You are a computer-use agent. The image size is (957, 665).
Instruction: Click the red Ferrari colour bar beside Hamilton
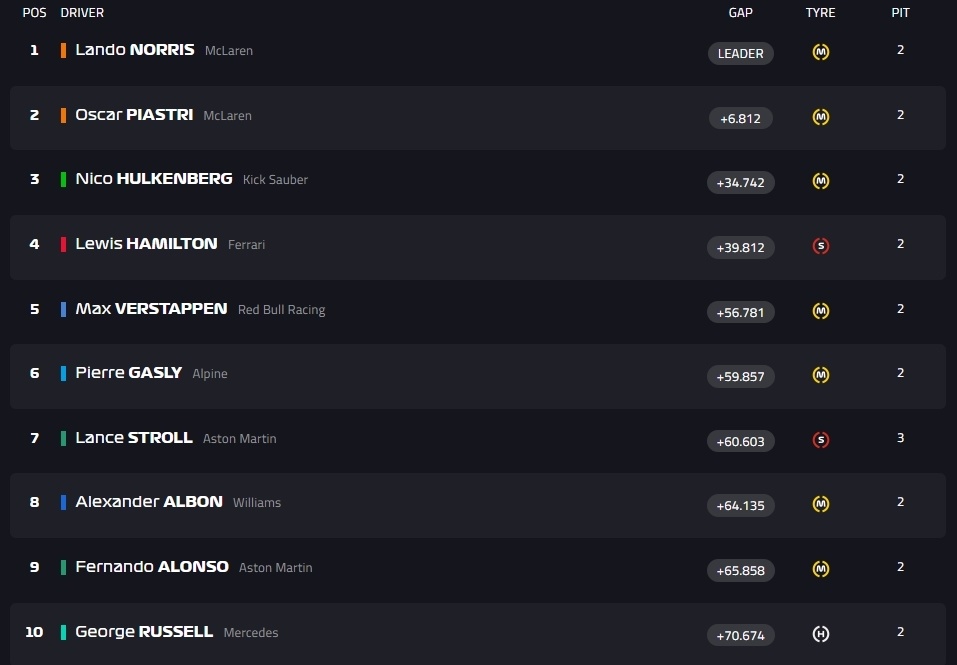pos(63,244)
